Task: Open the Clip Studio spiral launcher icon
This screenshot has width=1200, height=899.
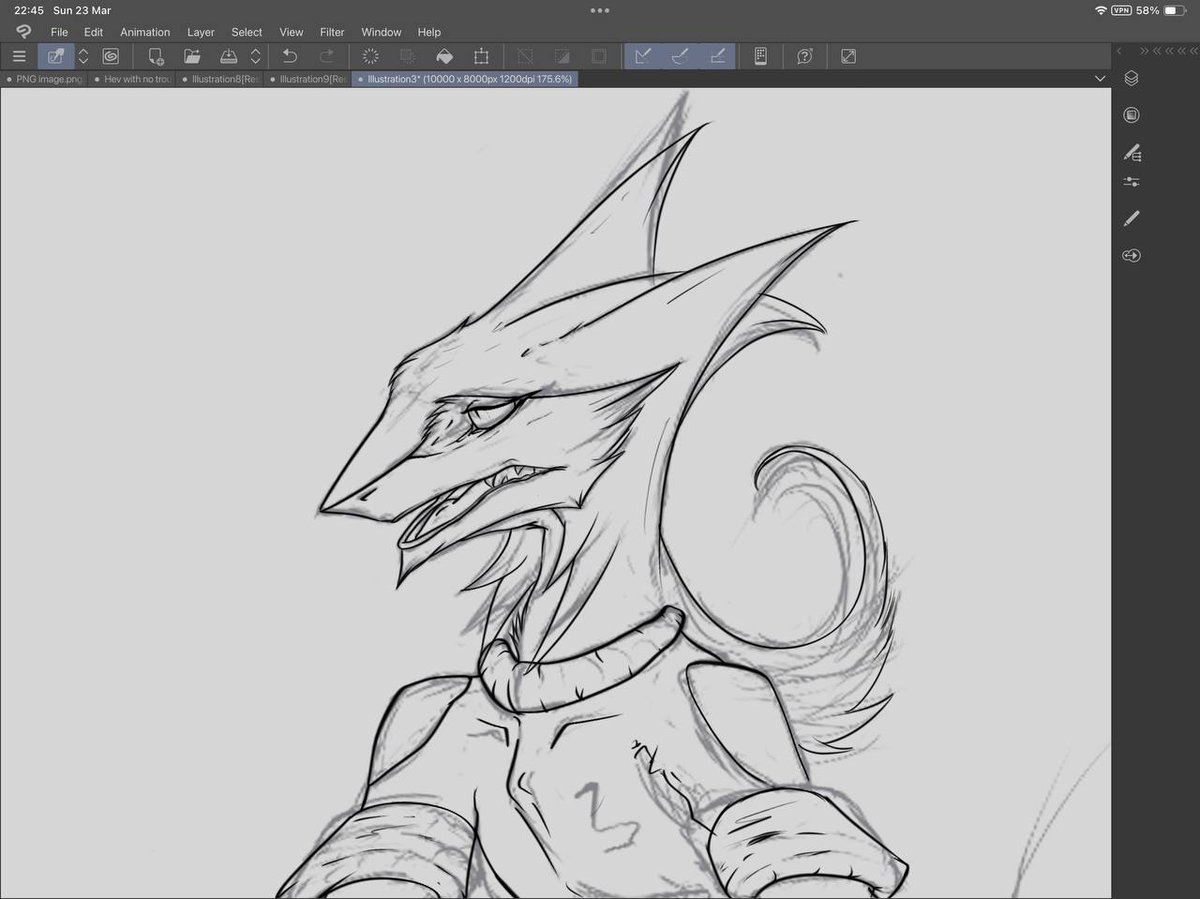Action: (110, 56)
